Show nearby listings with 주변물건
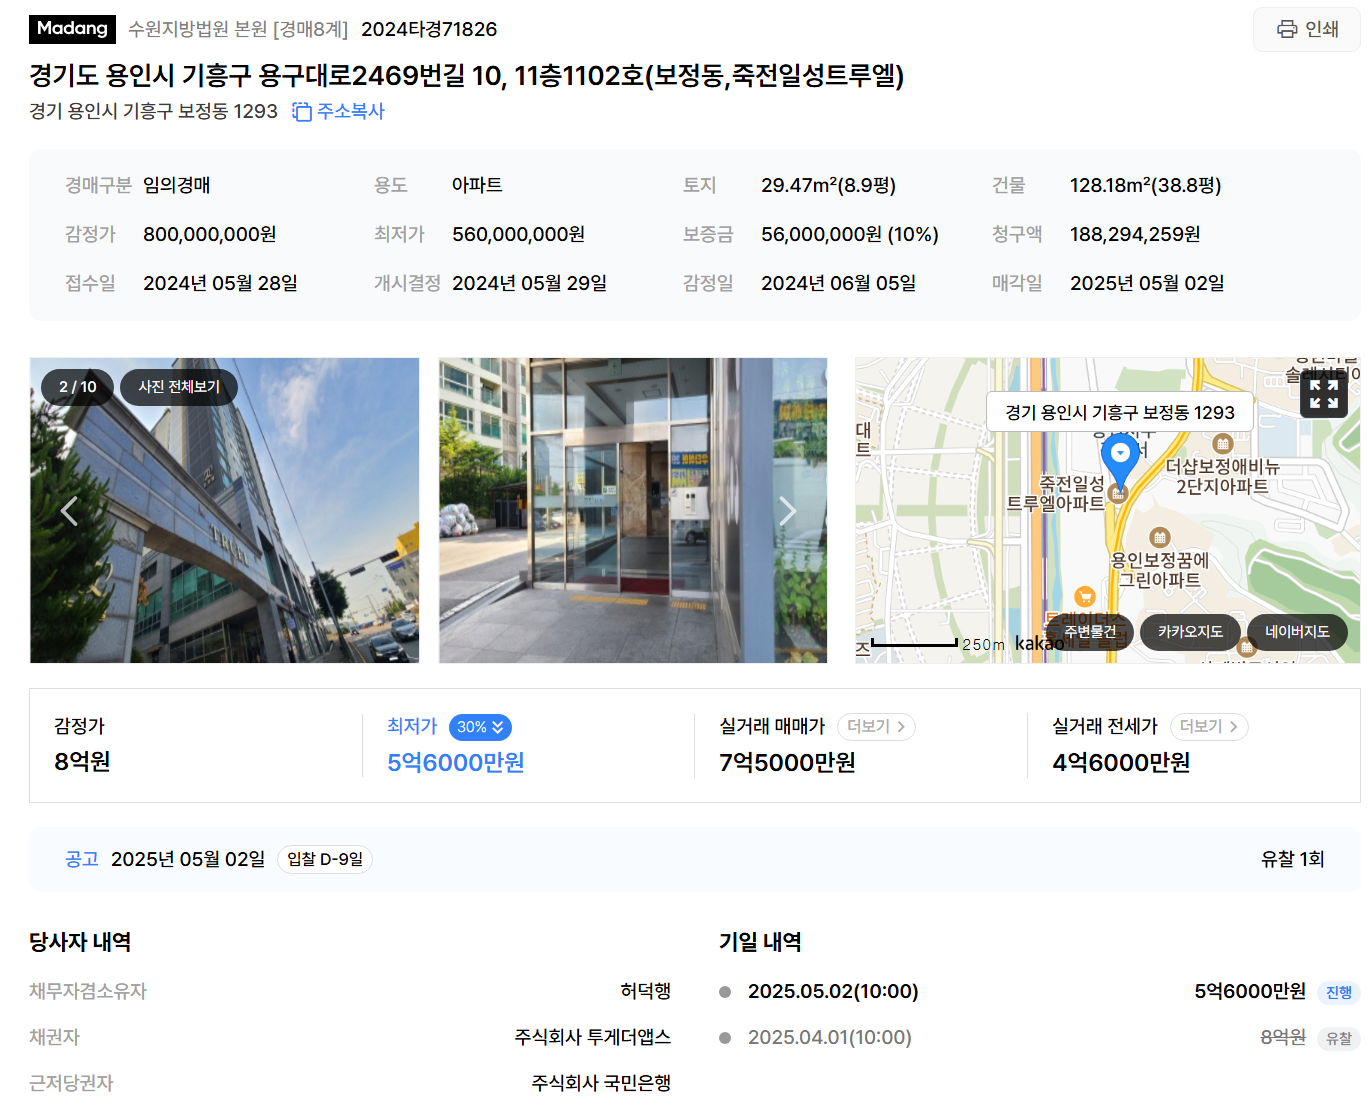The height and width of the screenshot is (1109, 1368). point(1090,632)
